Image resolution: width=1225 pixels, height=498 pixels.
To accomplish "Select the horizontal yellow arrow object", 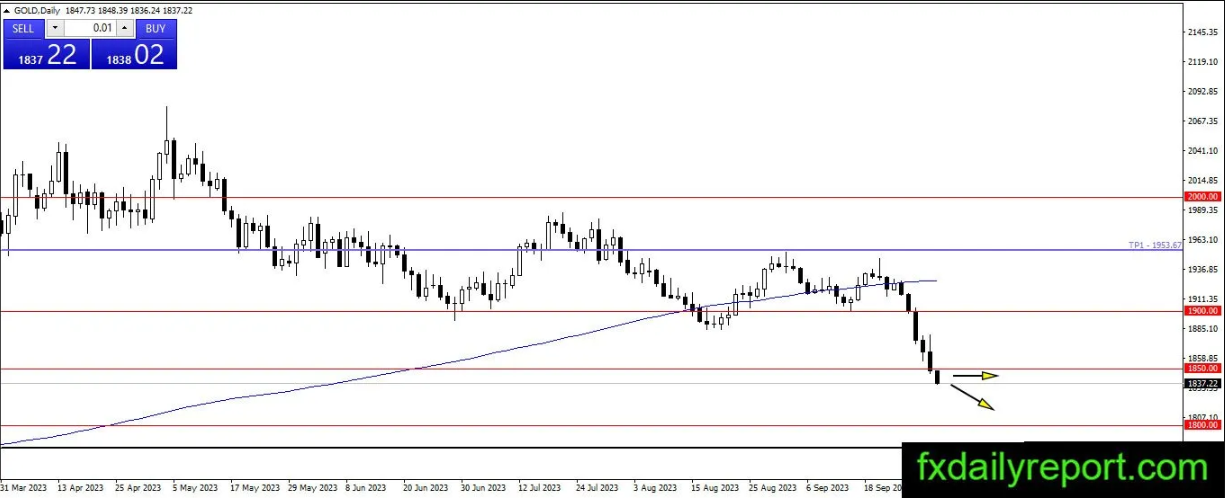I will click(975, 376).
